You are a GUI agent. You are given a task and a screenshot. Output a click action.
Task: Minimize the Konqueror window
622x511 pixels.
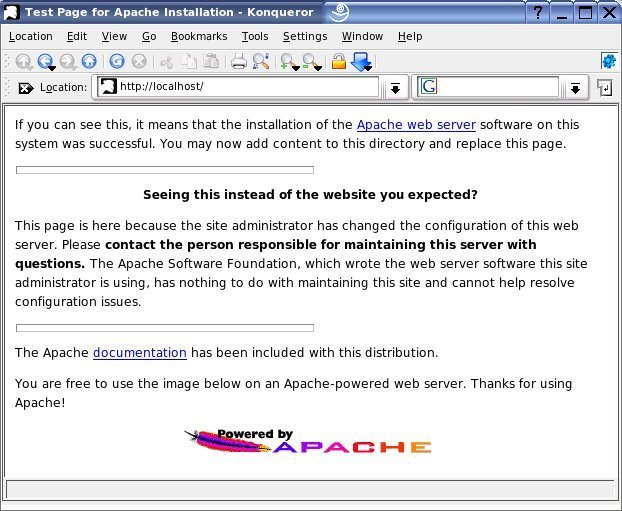click(x=562, y=12)
